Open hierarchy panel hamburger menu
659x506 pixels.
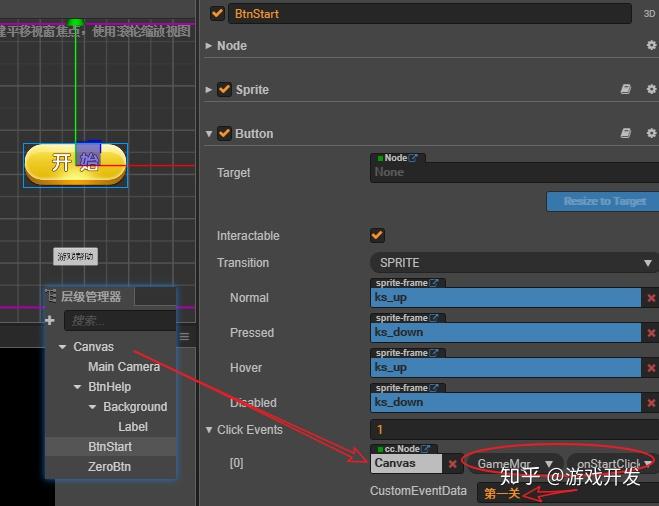185,337
